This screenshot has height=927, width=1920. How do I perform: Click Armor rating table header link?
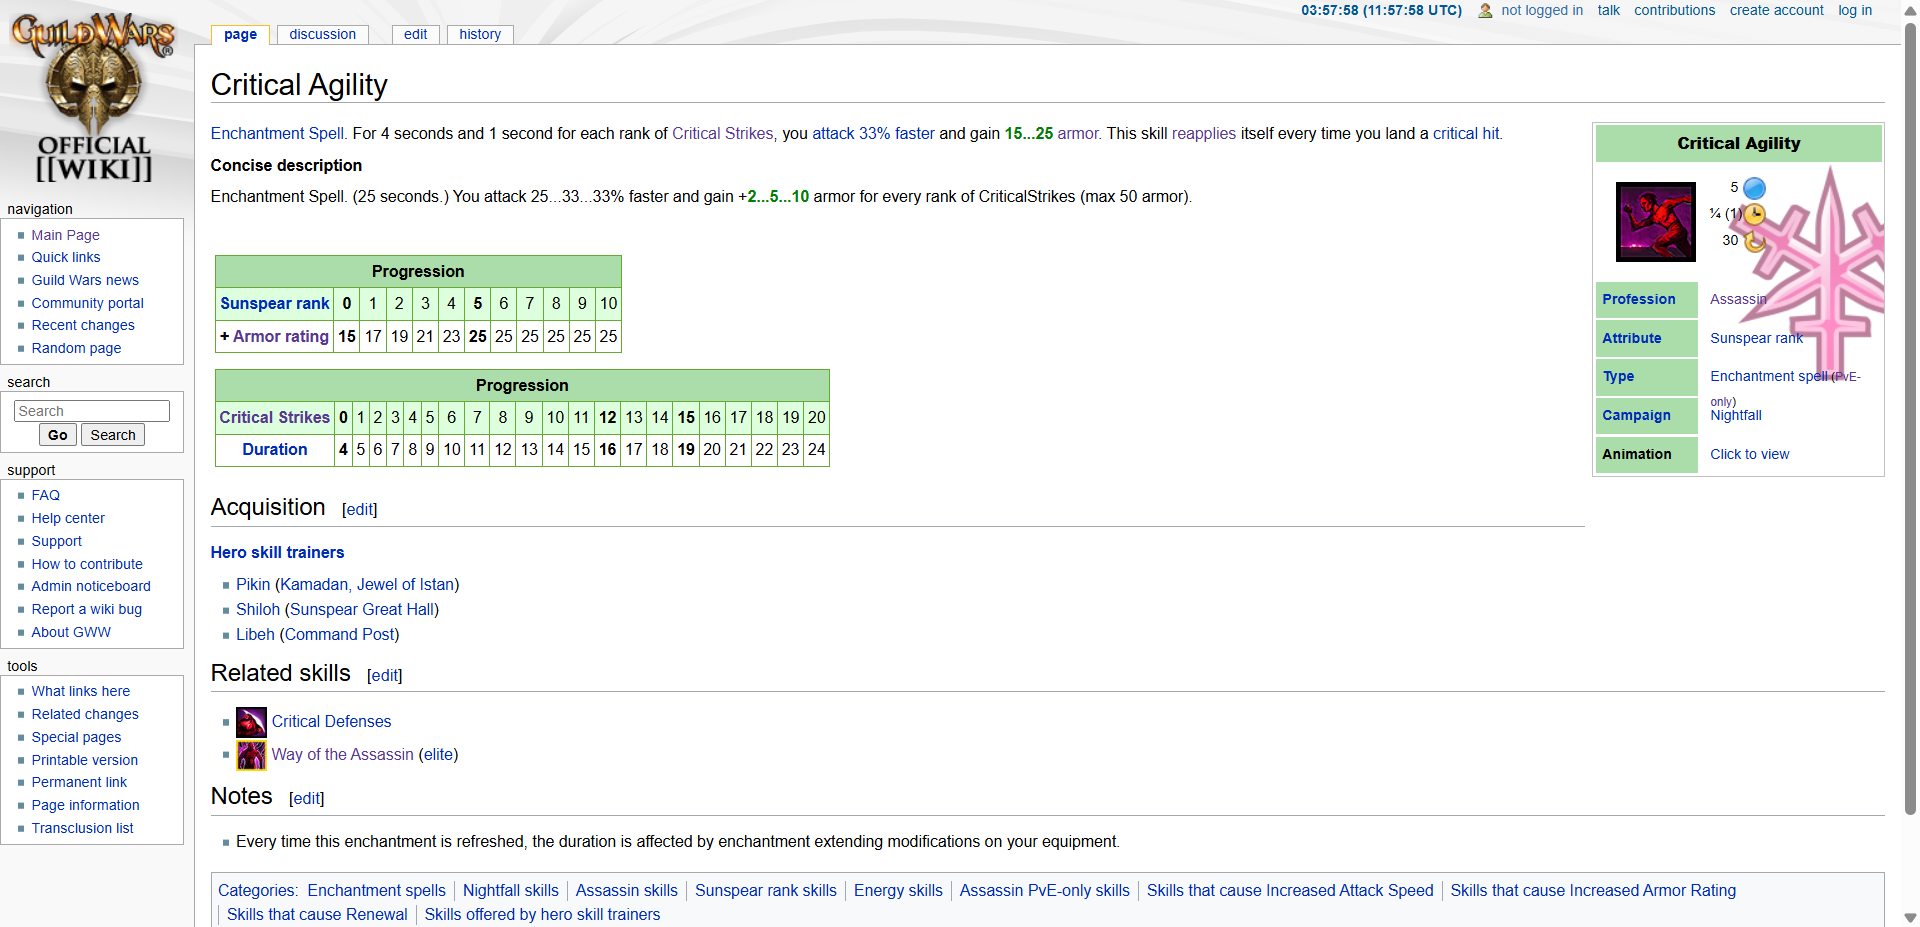click(x=280, y=336)
